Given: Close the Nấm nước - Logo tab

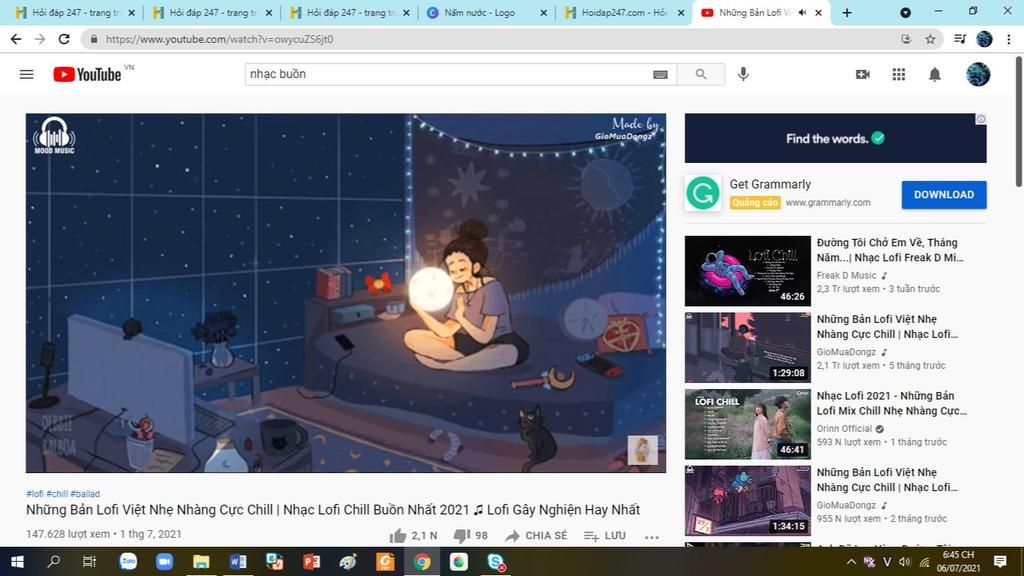Looking at the screenshot, I should tap(543, 12).
